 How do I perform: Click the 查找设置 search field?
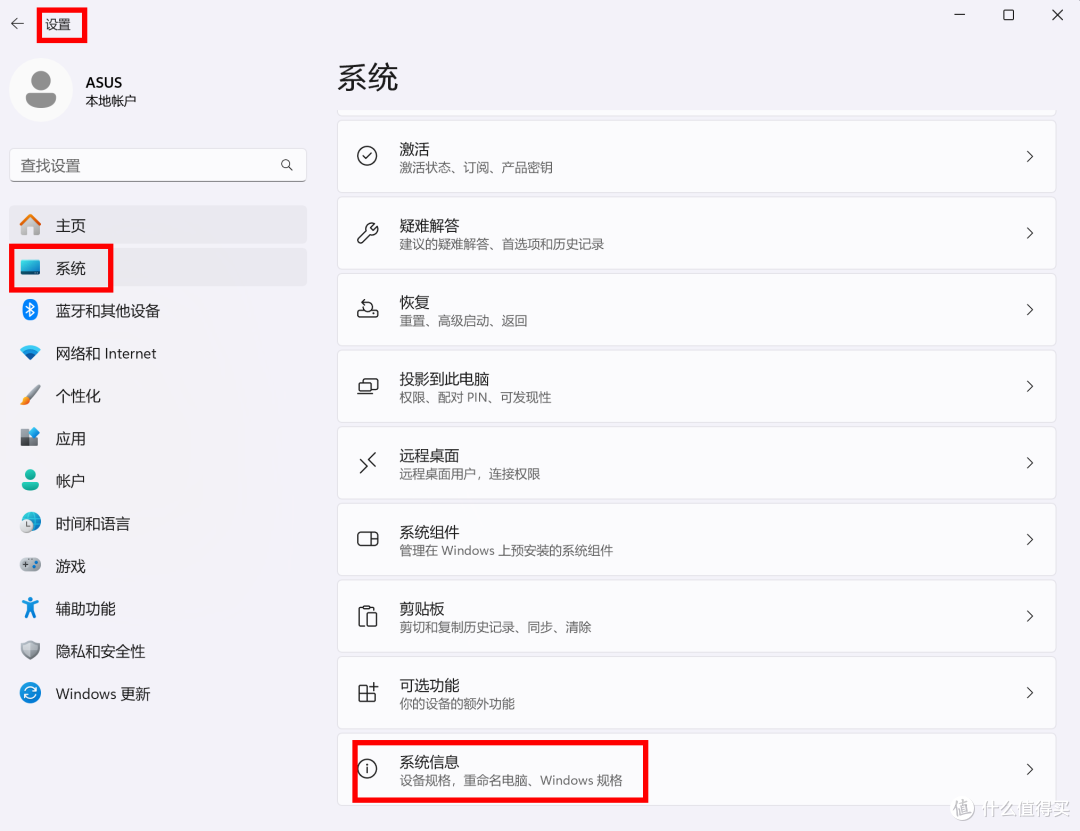click(x=158, y=165)
